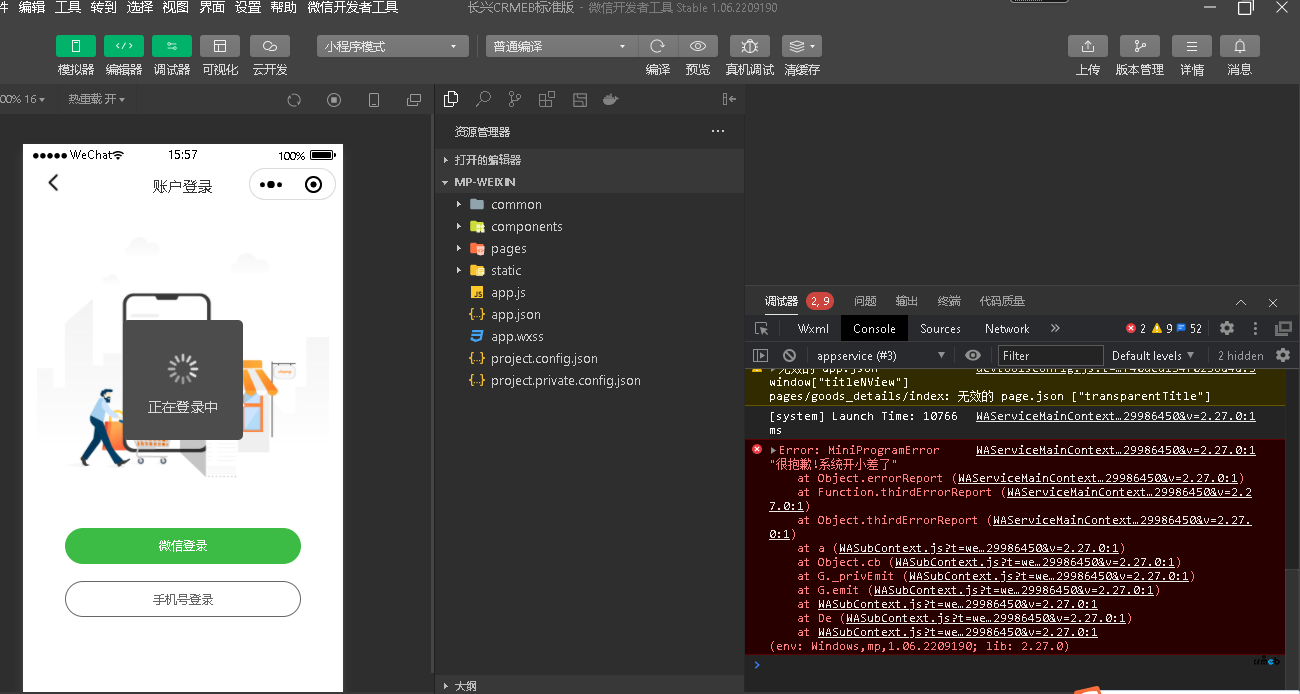Collapse the MP-WEIXIN project root
Image resolution: width=1300 pixels, height=694 pixels.
589,182
